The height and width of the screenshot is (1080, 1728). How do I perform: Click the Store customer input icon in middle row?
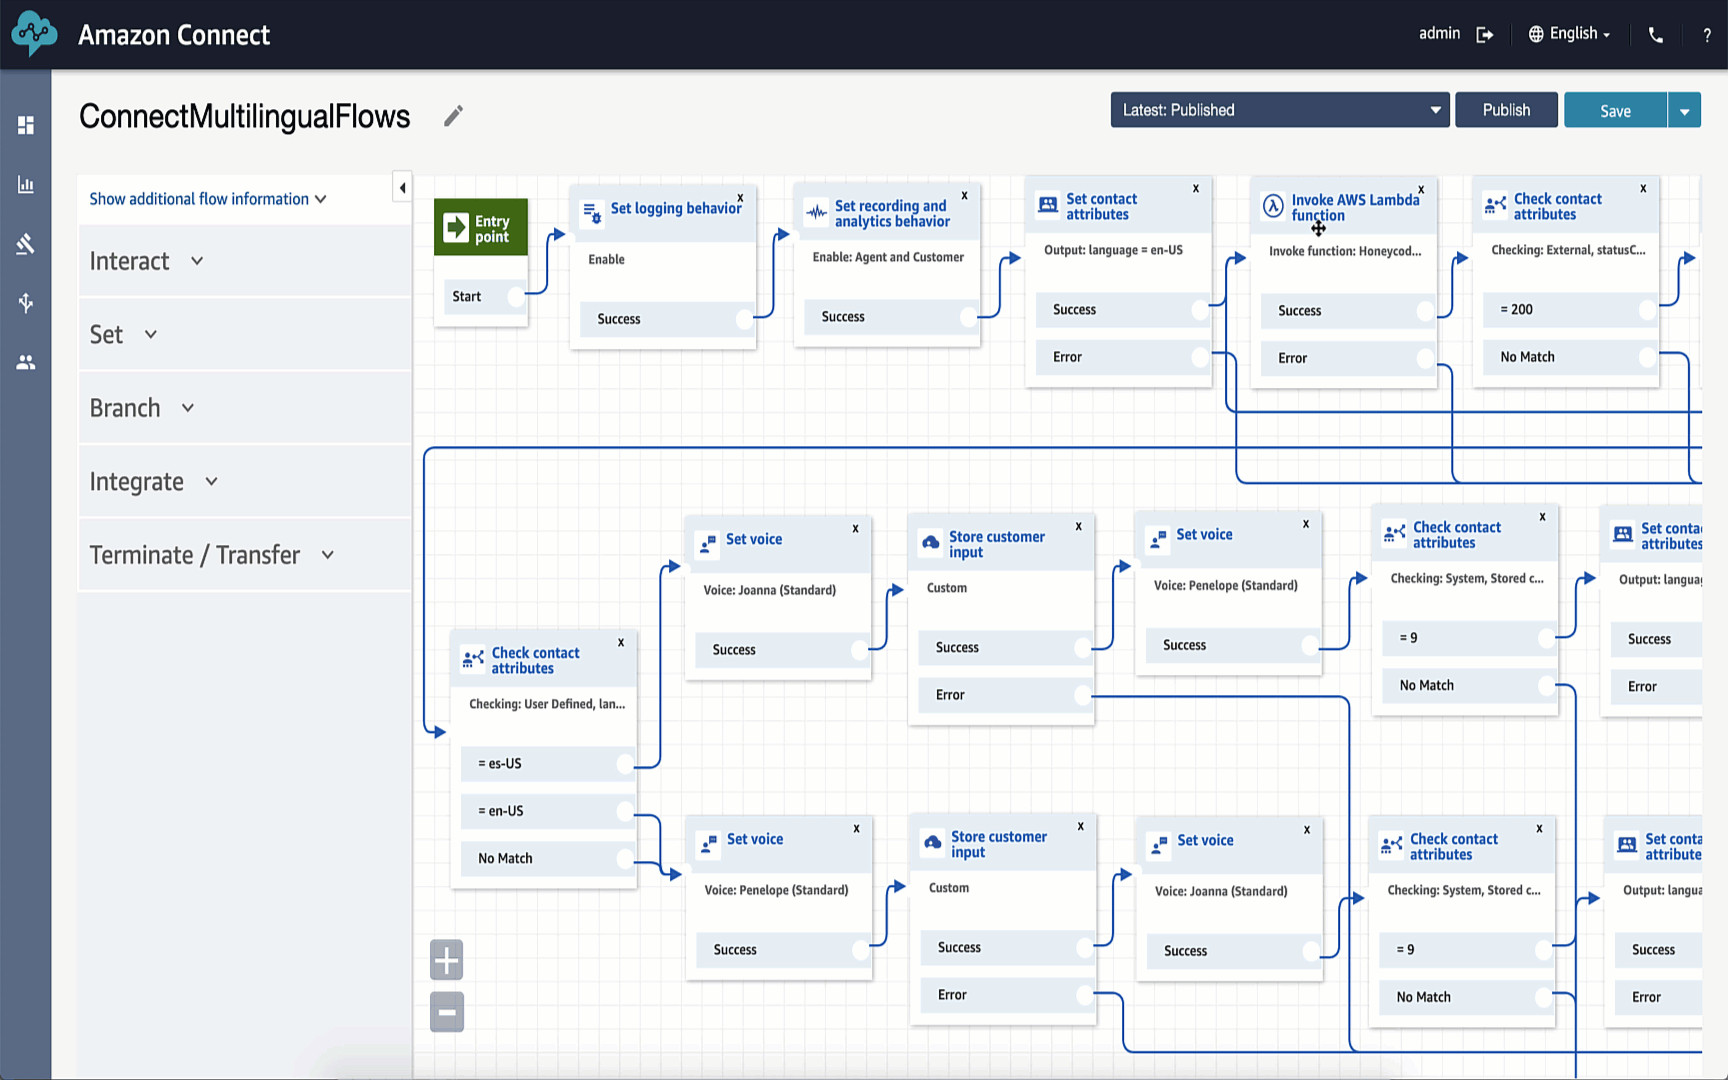[931, 543]
